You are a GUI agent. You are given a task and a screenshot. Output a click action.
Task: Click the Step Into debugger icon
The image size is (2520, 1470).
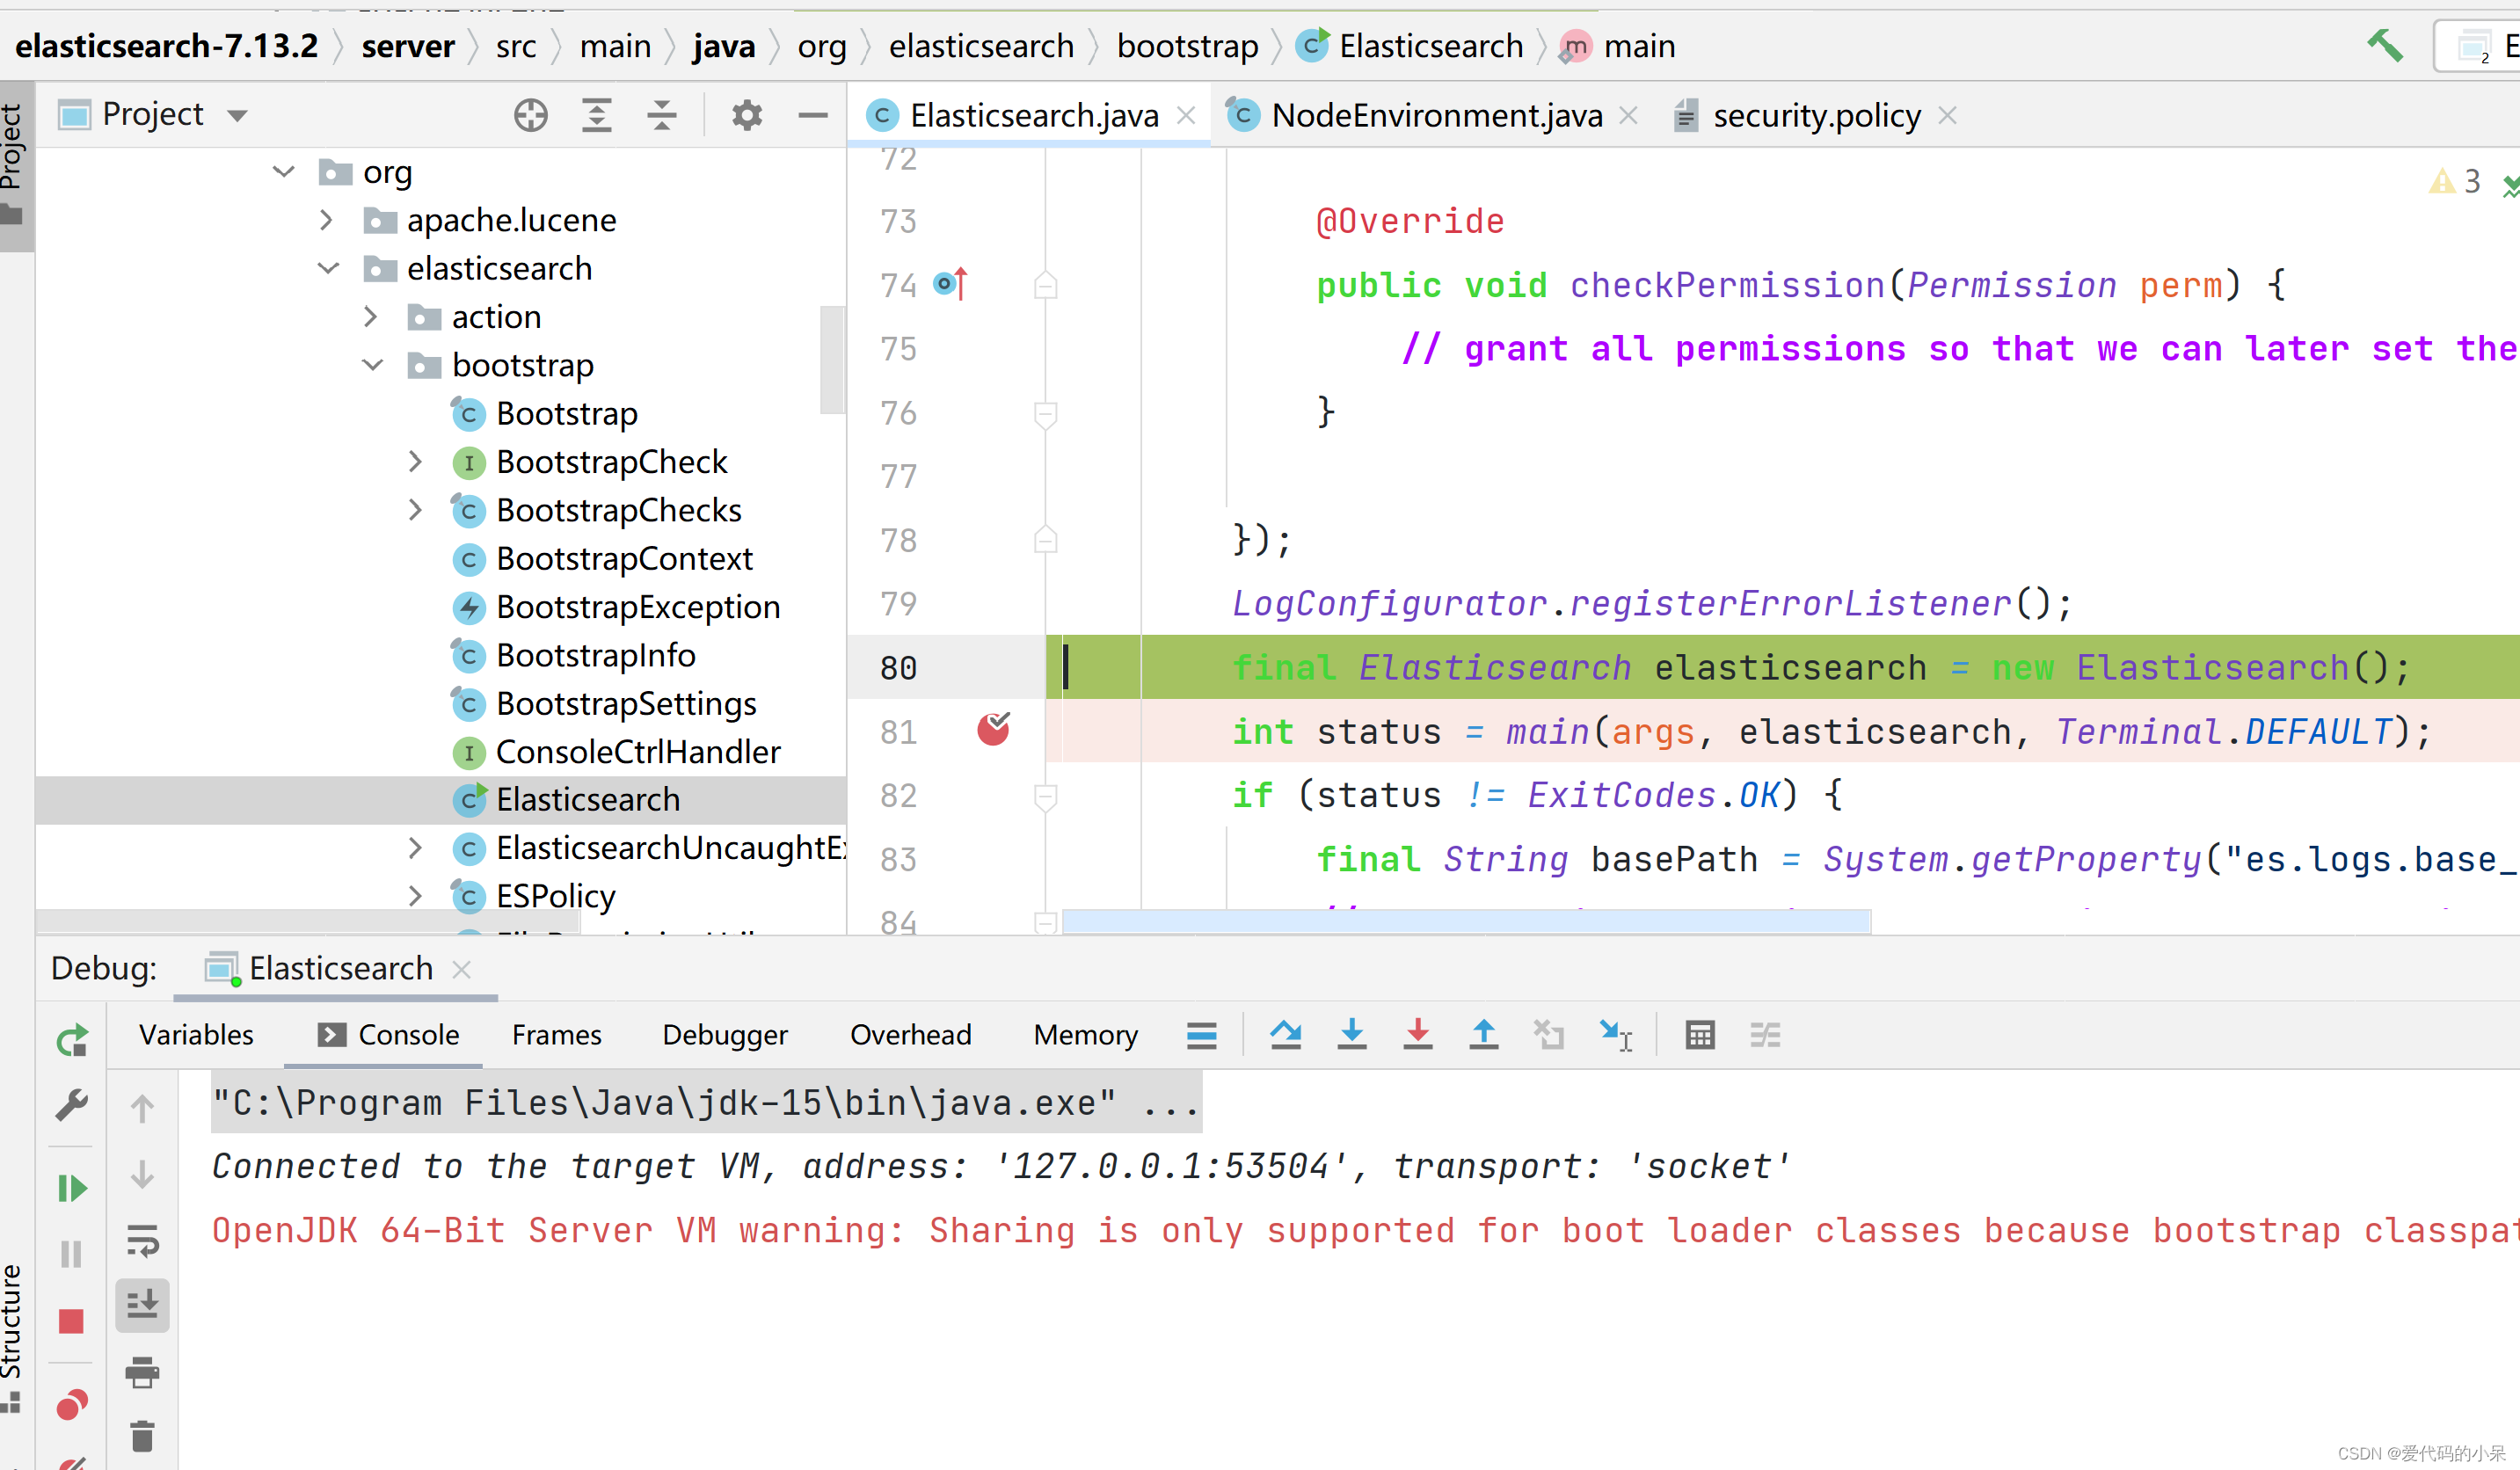click(x=1351, y=1034)
